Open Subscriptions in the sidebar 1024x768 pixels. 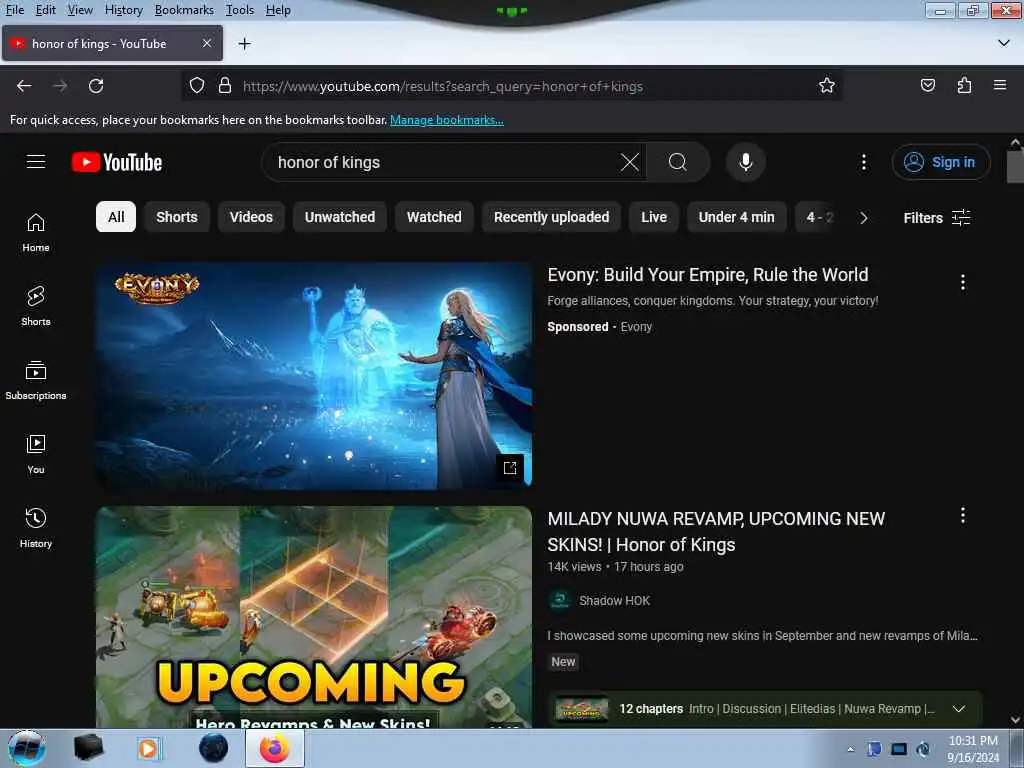pos(36,380)
